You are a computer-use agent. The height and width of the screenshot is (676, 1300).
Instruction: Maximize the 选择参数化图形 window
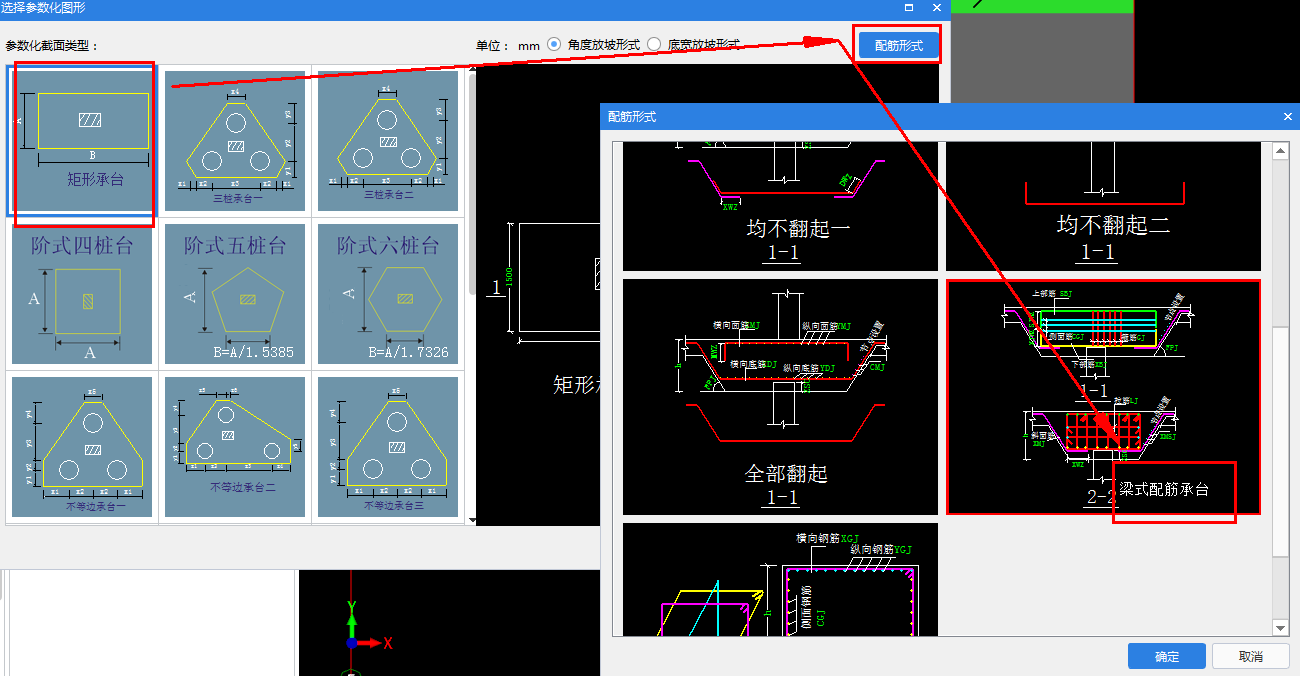click(x=910, y=7)
